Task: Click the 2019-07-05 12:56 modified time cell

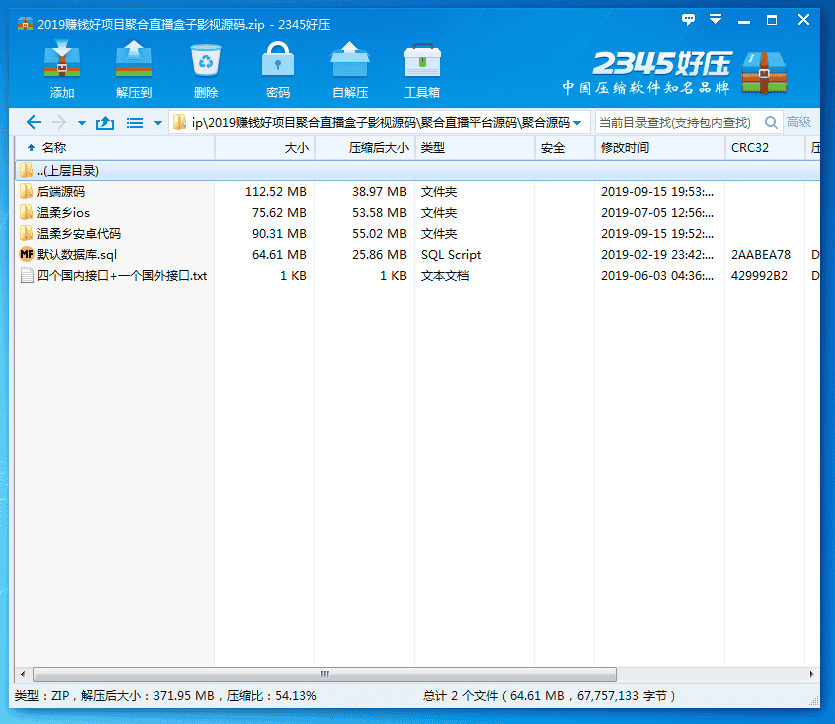Action: 658,213
